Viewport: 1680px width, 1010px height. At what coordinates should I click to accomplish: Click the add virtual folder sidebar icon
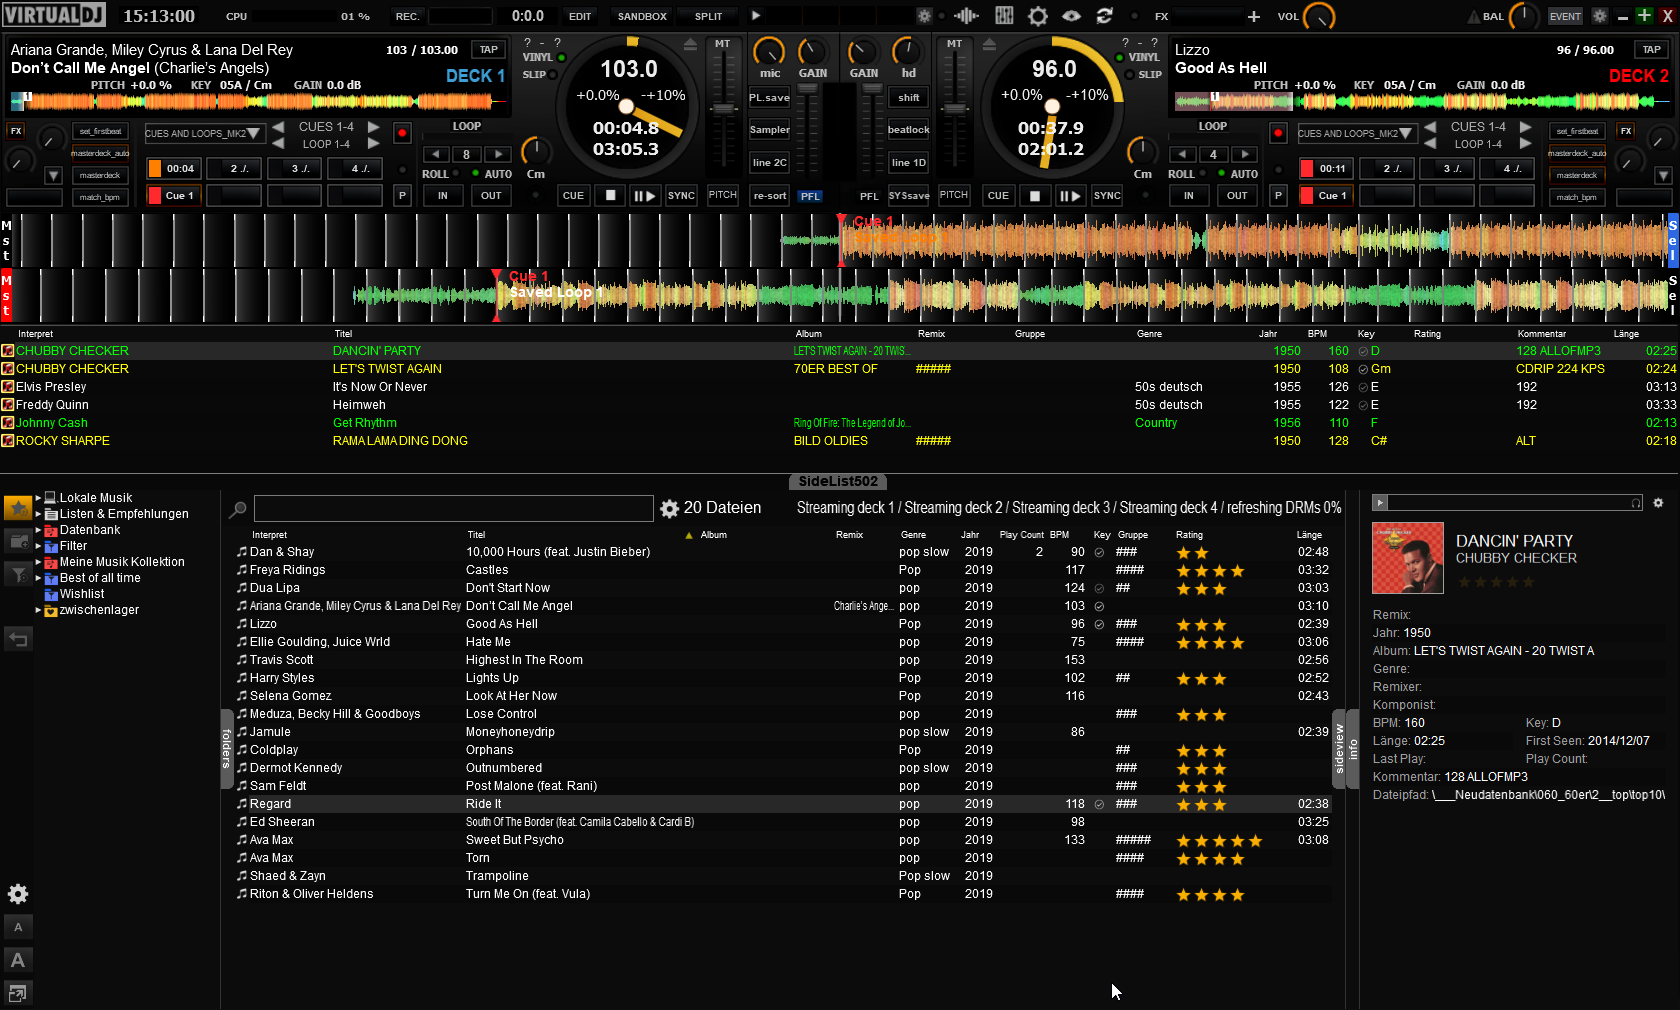[x=18, y=541]
